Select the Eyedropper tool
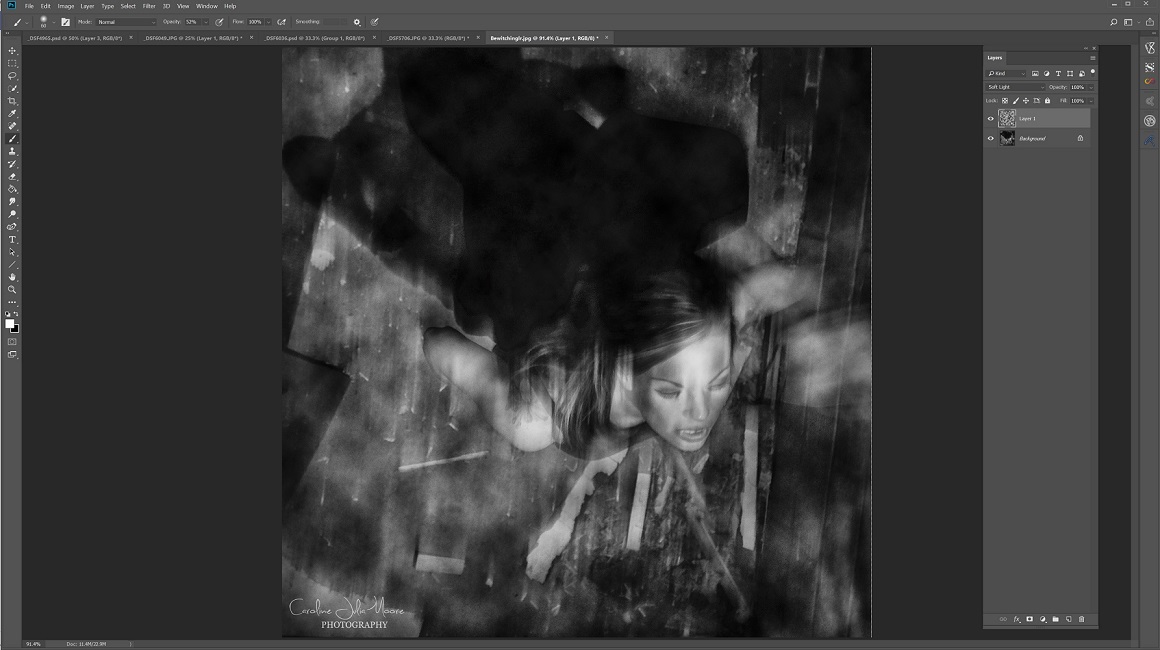Viewport: 1160px width, 650px height. click(x=13, y=114)
